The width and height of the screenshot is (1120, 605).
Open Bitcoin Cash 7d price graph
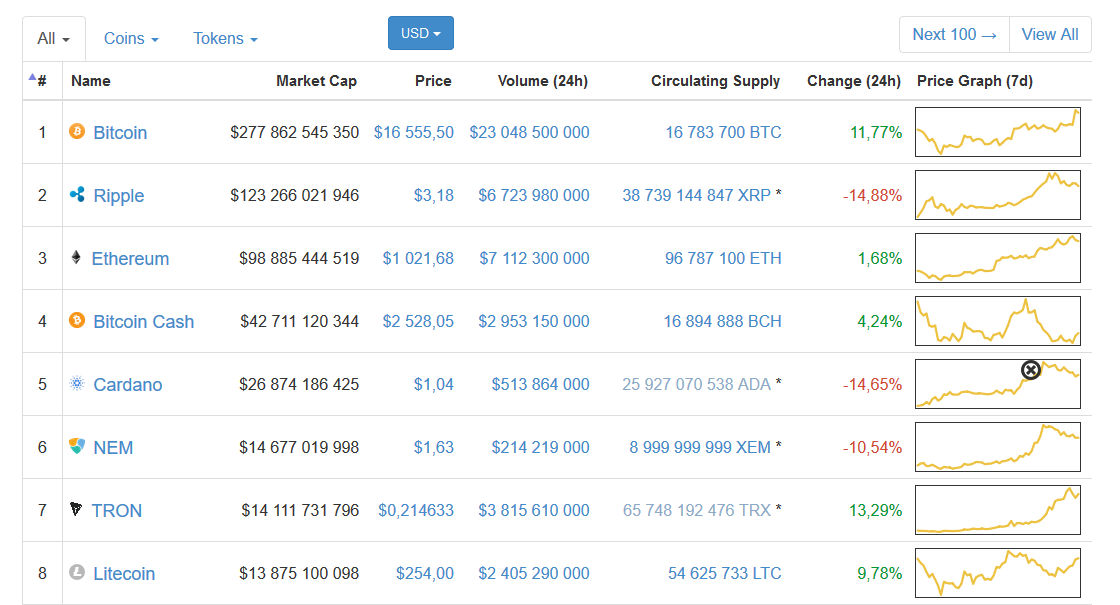click(998, 321)
